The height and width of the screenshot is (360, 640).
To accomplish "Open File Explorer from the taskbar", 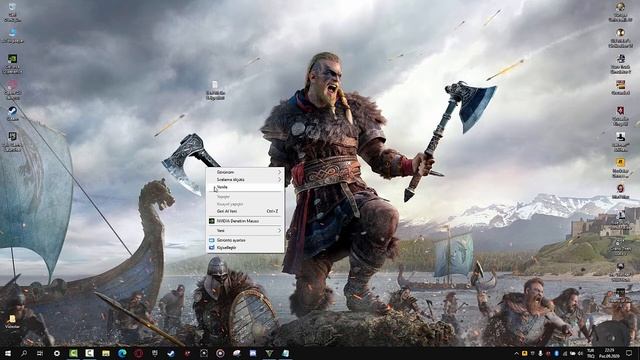I will click(x=106, y=353).
